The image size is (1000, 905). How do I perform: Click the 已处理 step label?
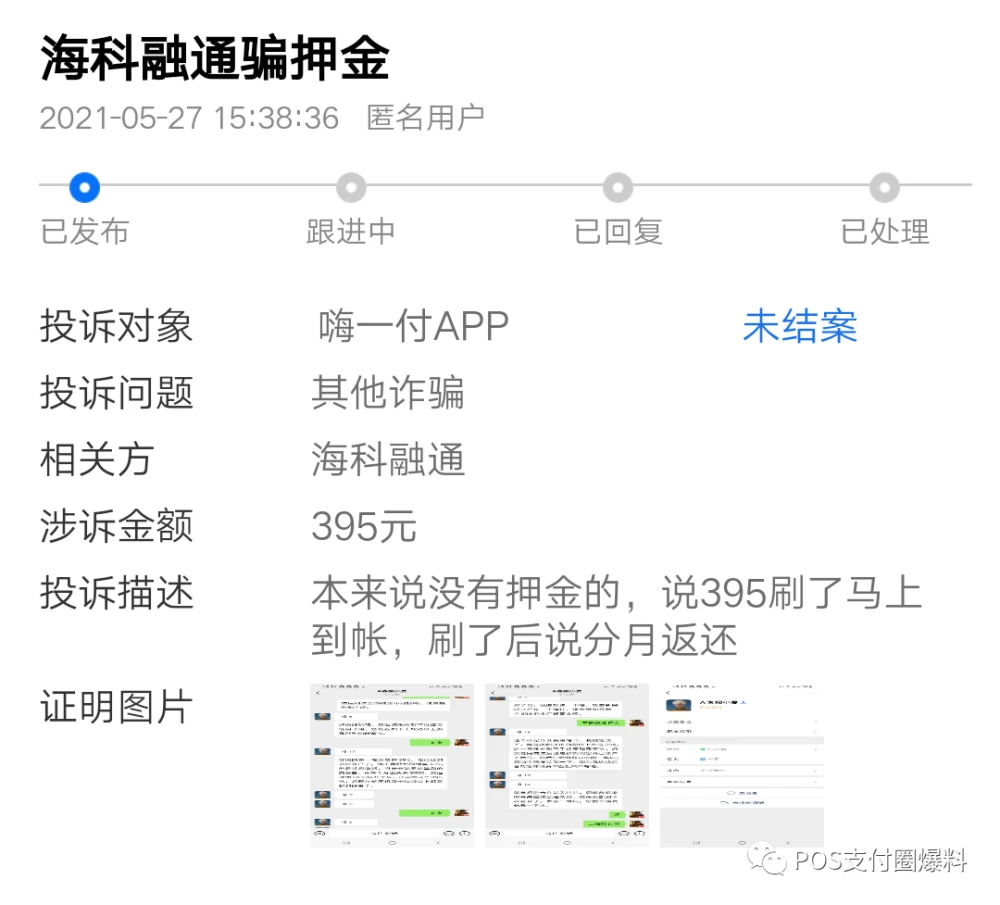pos(885,231)
